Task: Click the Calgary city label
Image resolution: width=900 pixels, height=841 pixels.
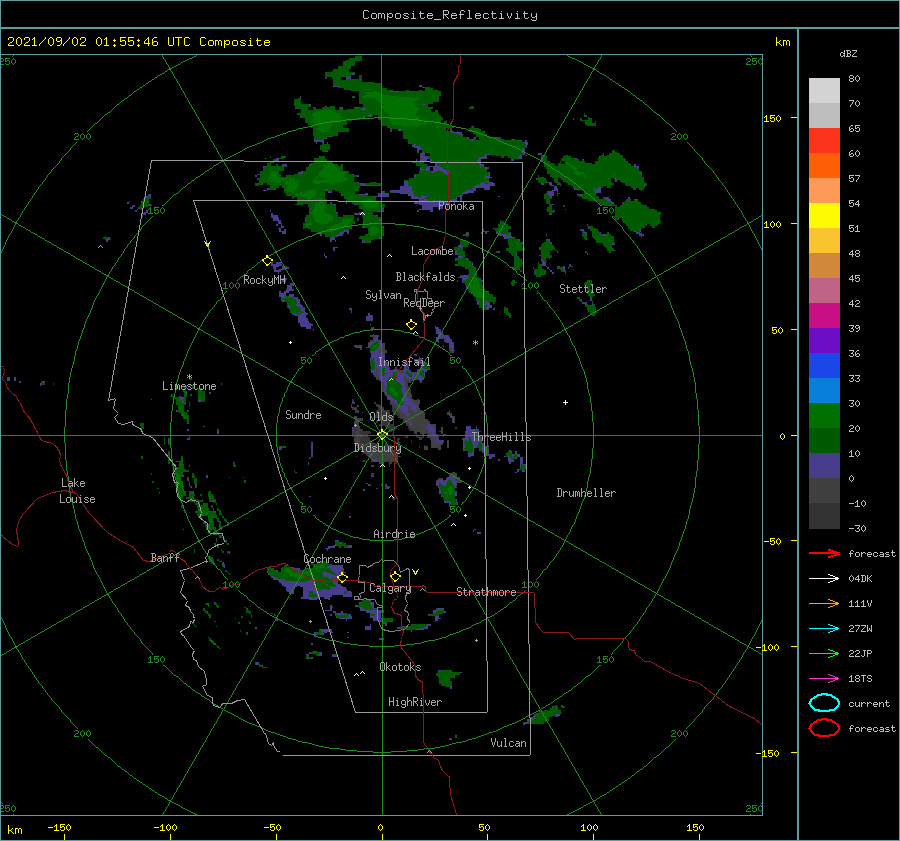Action: [390, 588]
